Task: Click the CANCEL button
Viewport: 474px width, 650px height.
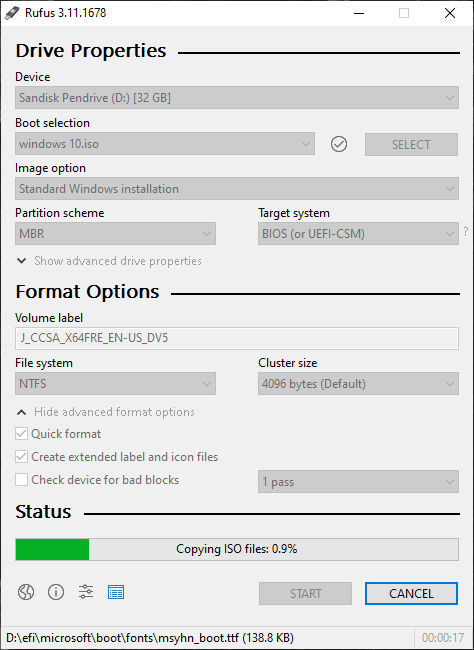Action: [x=411, y=594]
